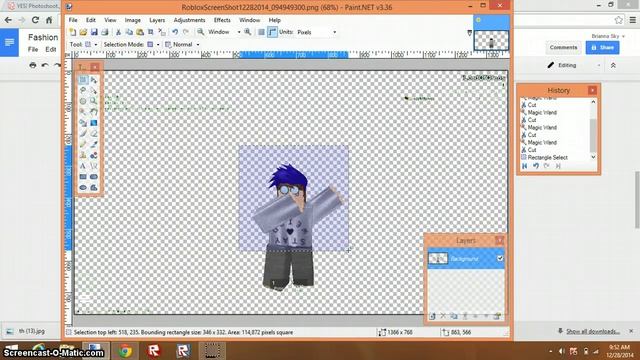Screen dimensions: 640x360
Task: Click the Copy toolbar icon
Action: coord(129,32)
